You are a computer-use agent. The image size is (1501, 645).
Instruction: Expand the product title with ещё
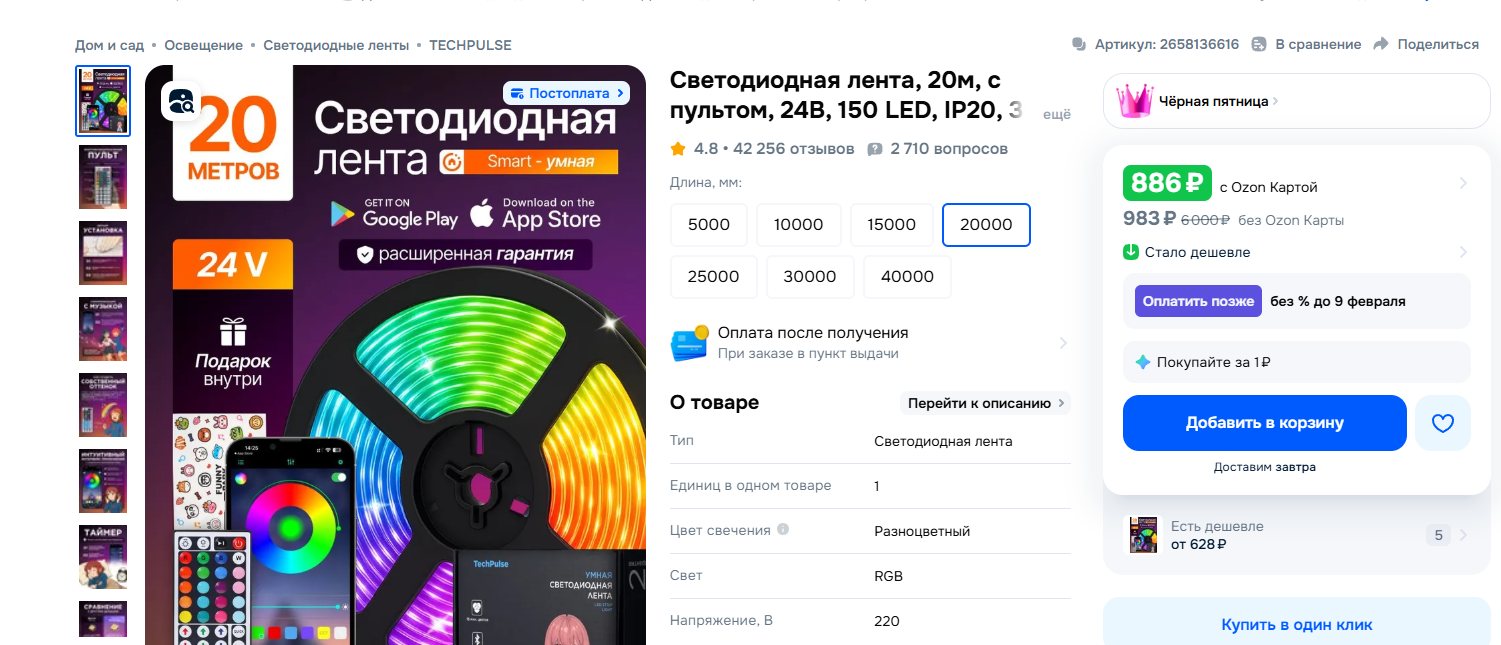[1057, 114]
